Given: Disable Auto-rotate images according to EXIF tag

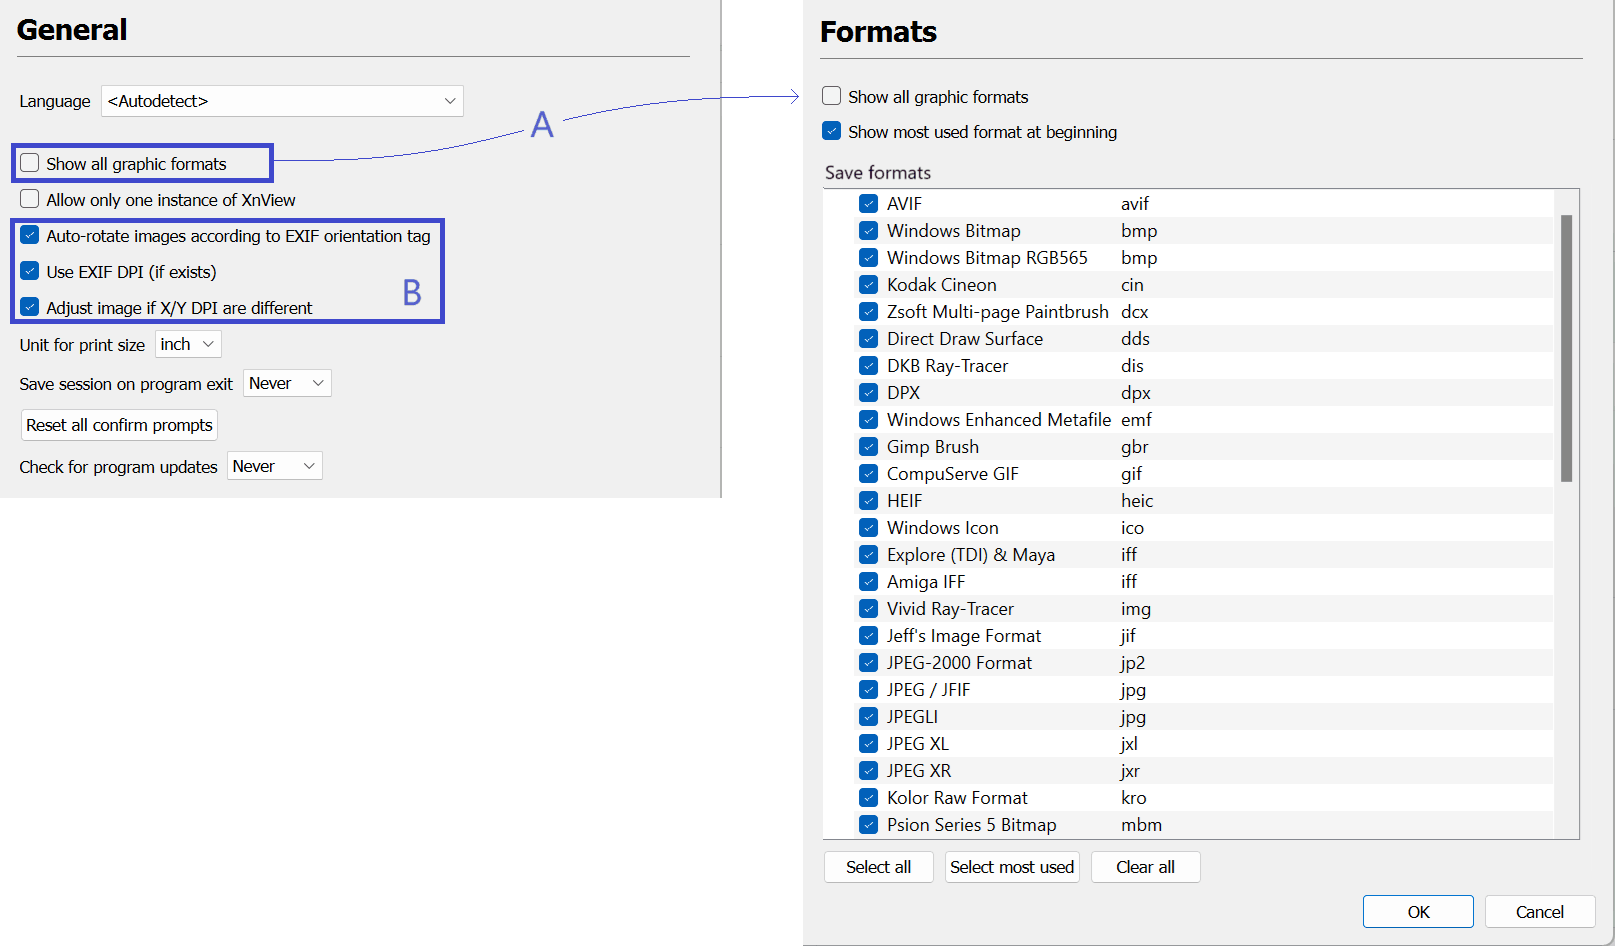Looking at the screenshot, I should [30, 235].
